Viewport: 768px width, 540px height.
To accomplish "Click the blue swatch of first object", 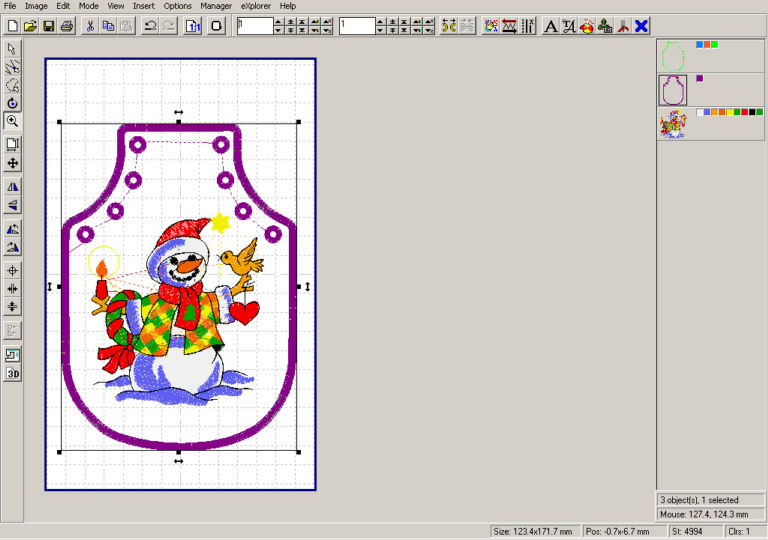I will click(x=699, y=45).
